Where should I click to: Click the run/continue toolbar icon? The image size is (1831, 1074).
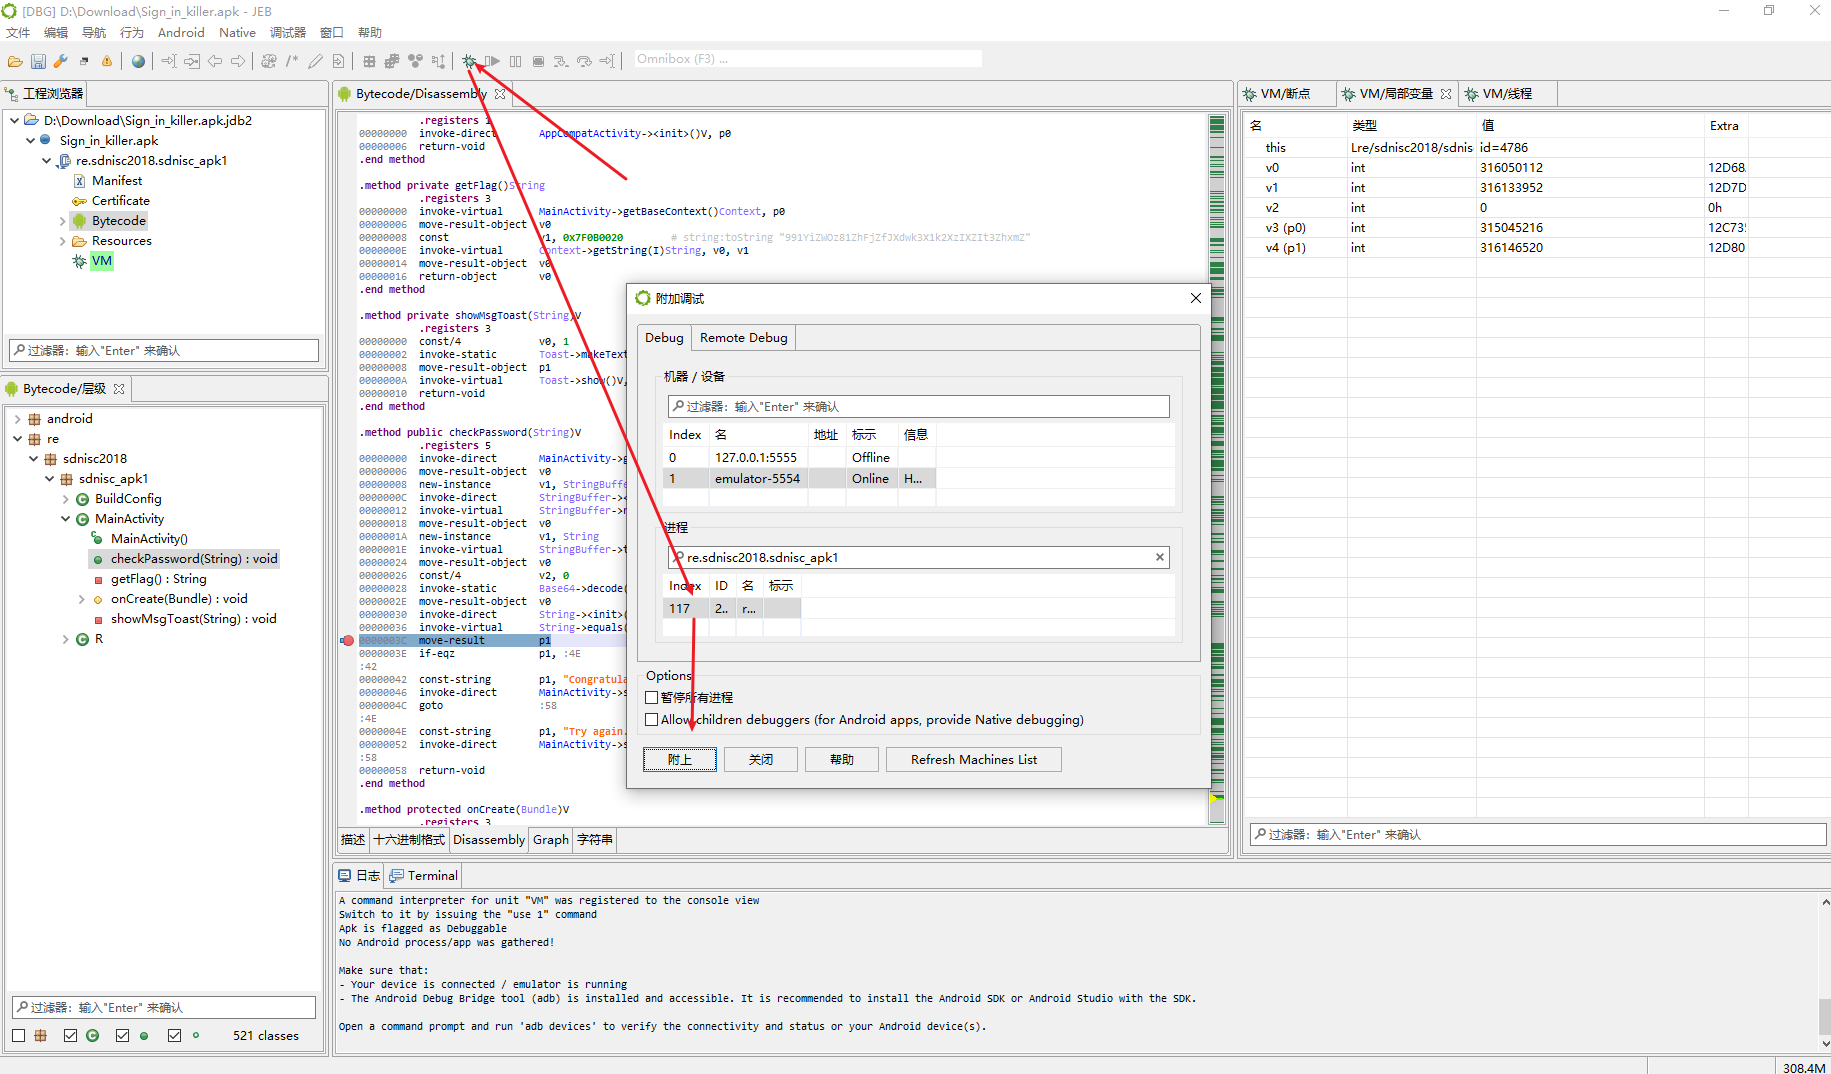click(x=492, y=61)
